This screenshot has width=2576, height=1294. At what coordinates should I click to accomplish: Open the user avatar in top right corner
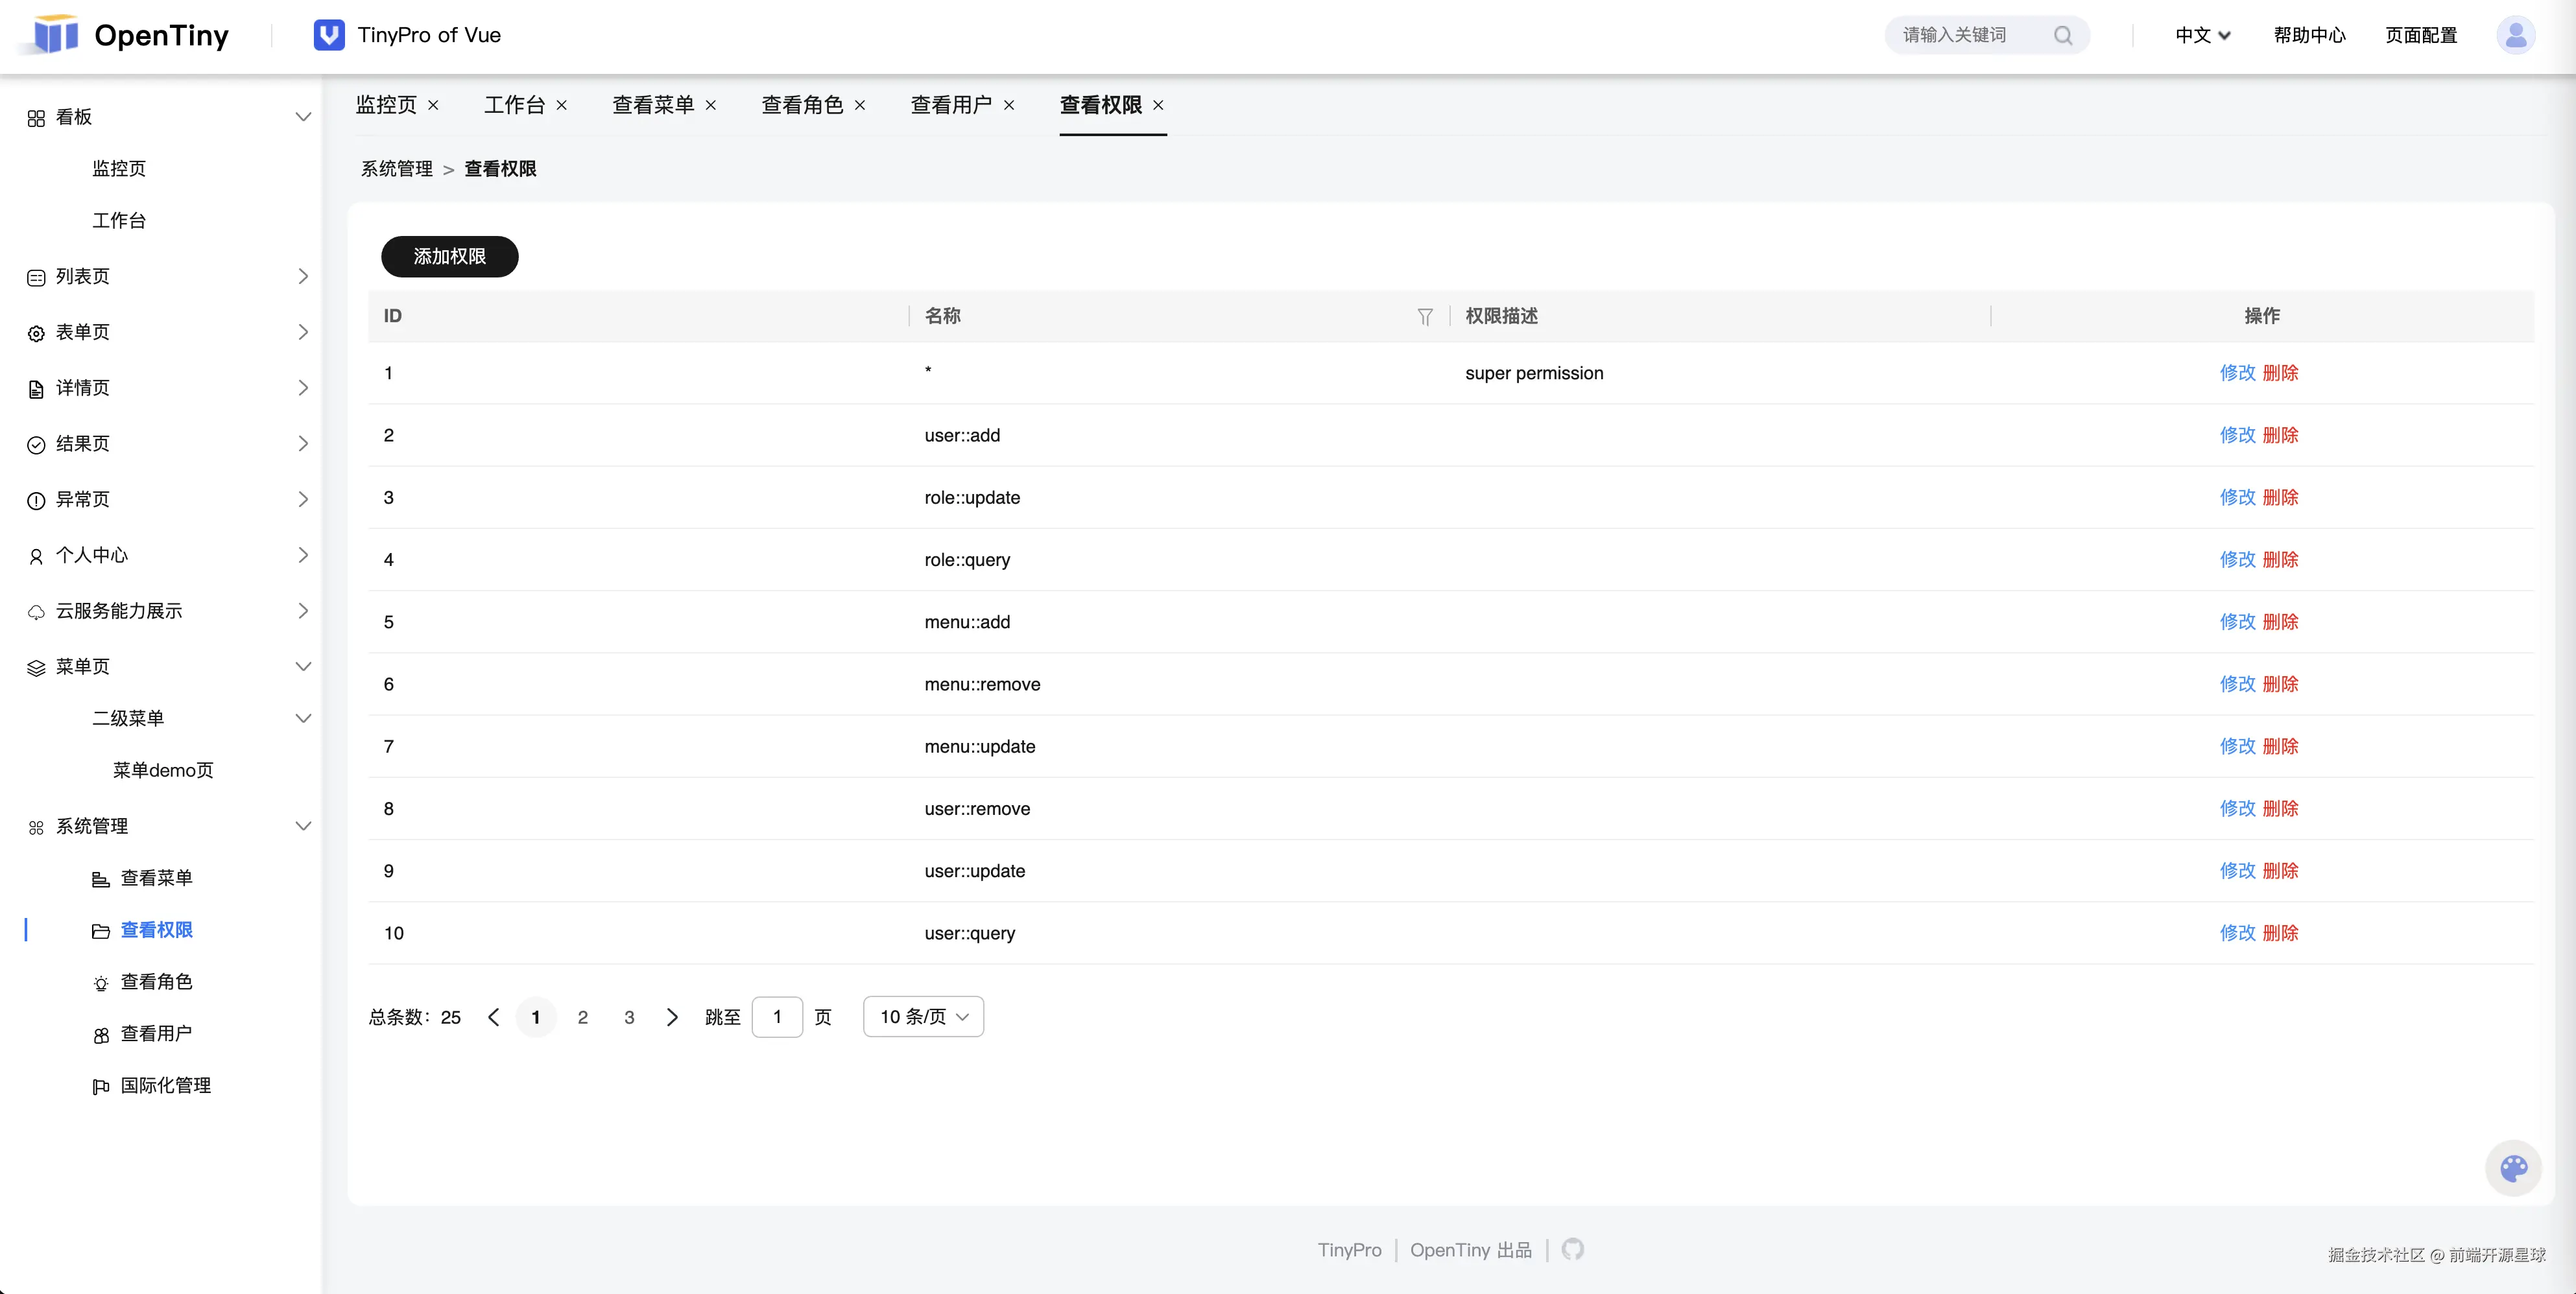[2516, 35]
